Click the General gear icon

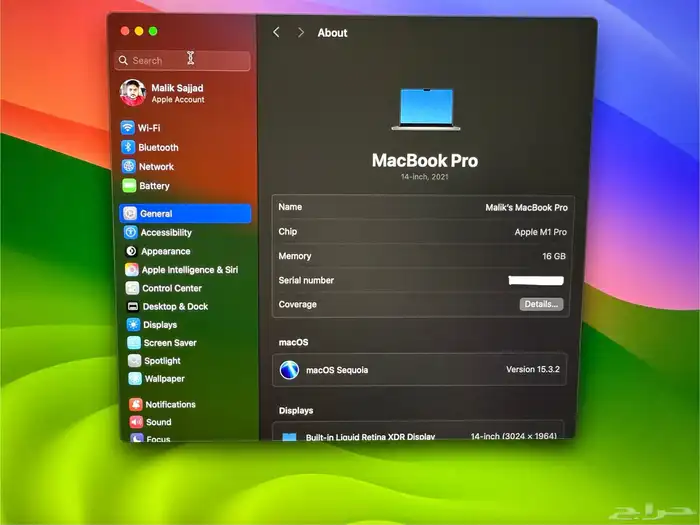click(130, 213)
